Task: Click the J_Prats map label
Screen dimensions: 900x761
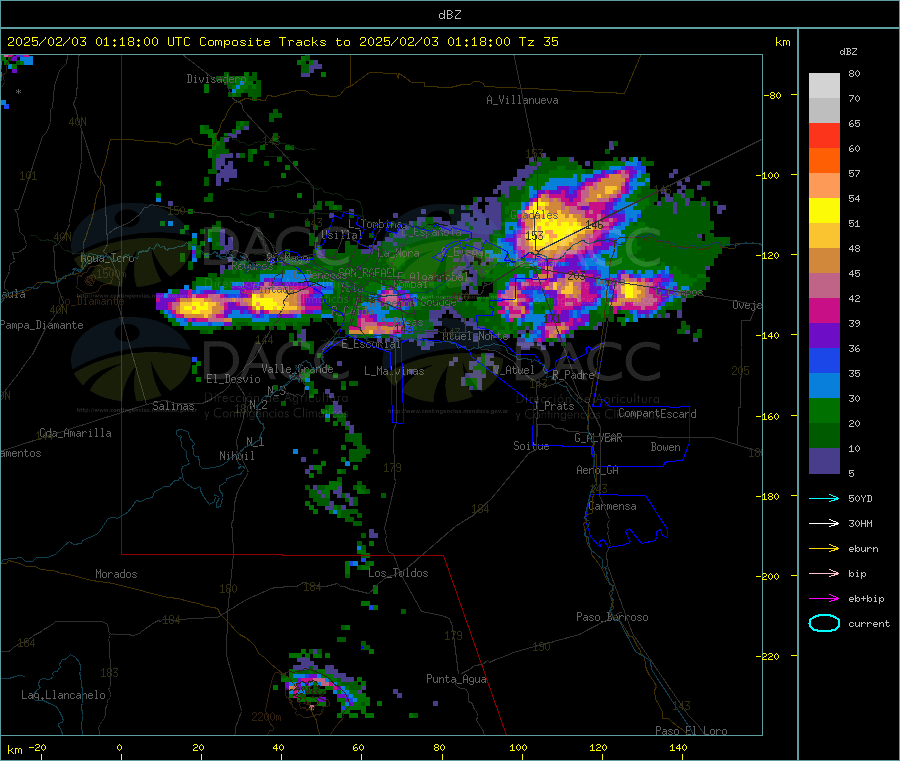Action: point(554,406)
